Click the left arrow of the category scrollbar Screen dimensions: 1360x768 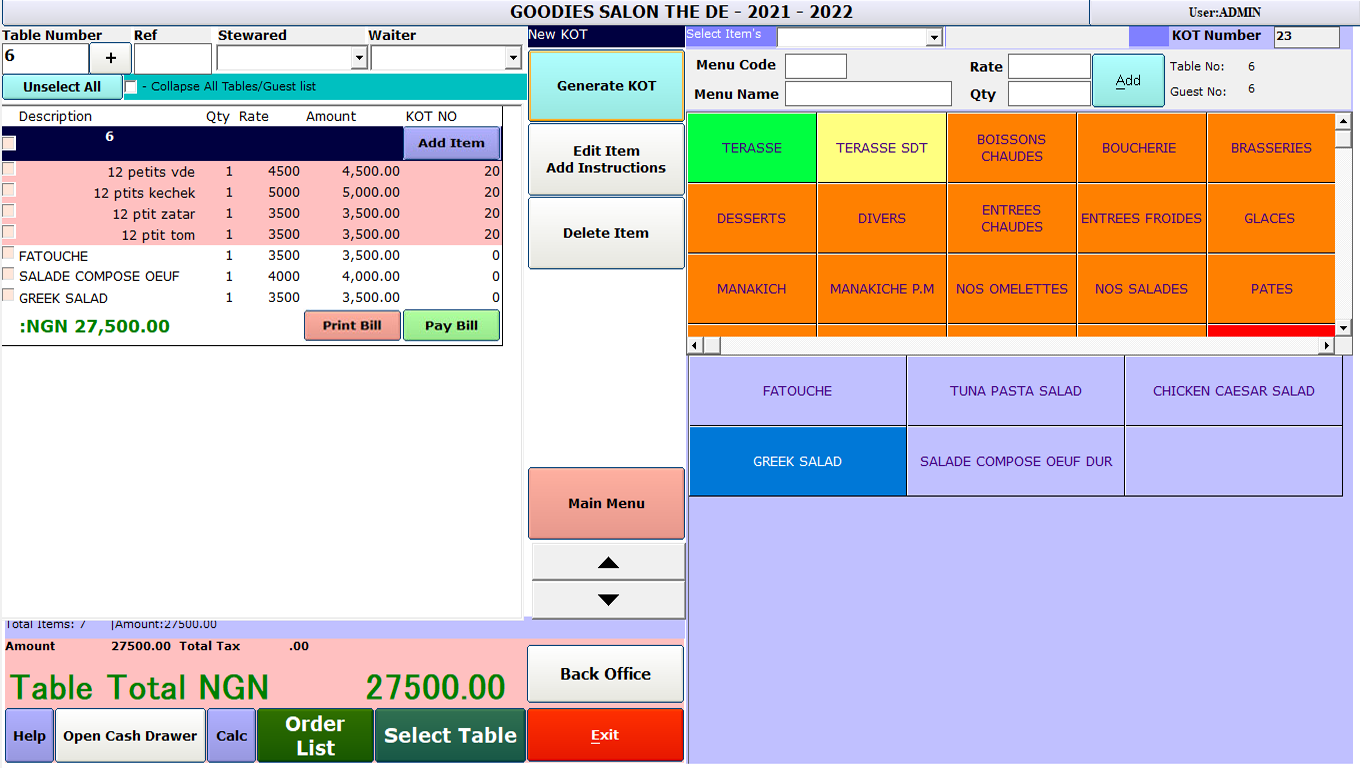(696, 345)
